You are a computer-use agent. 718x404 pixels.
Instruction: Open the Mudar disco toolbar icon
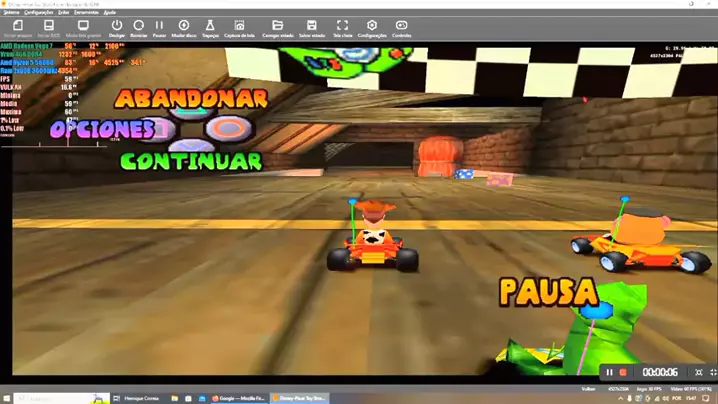[184, 26]
